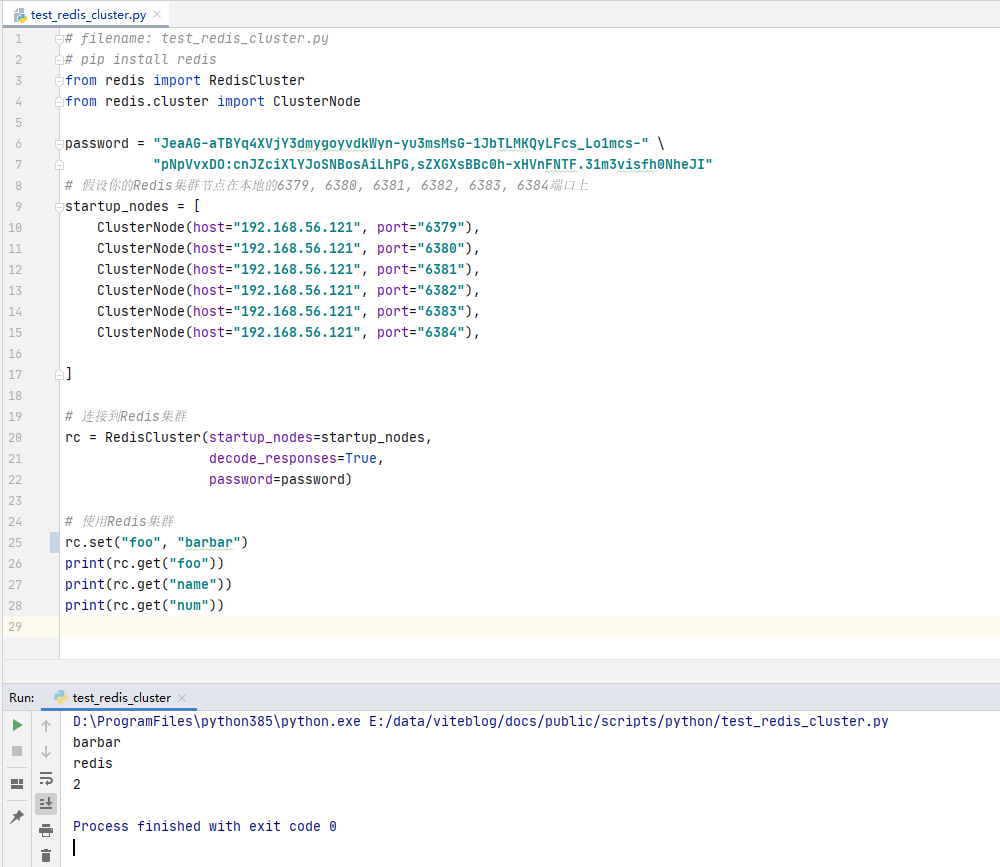This screenshot has width=1000, height=867.
Task: Click print(rc.get("foo")) on line 26
Action: [145, 563]
